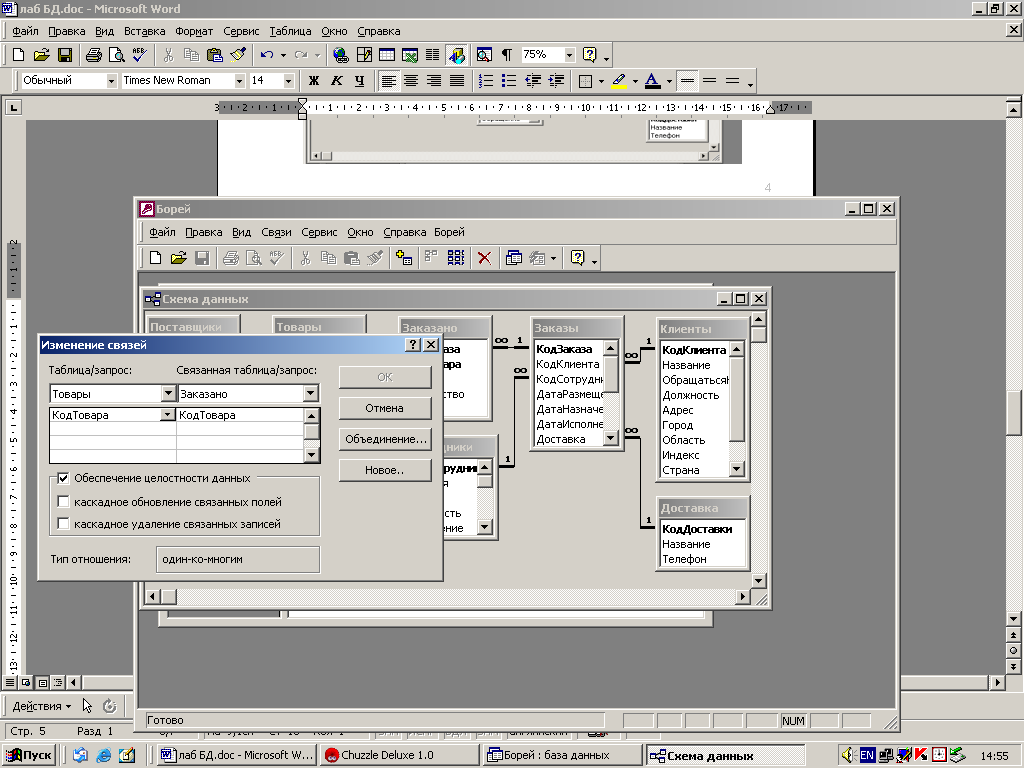
Task: Enable каскадное обновление связанных полей
Action: point(63,502)
